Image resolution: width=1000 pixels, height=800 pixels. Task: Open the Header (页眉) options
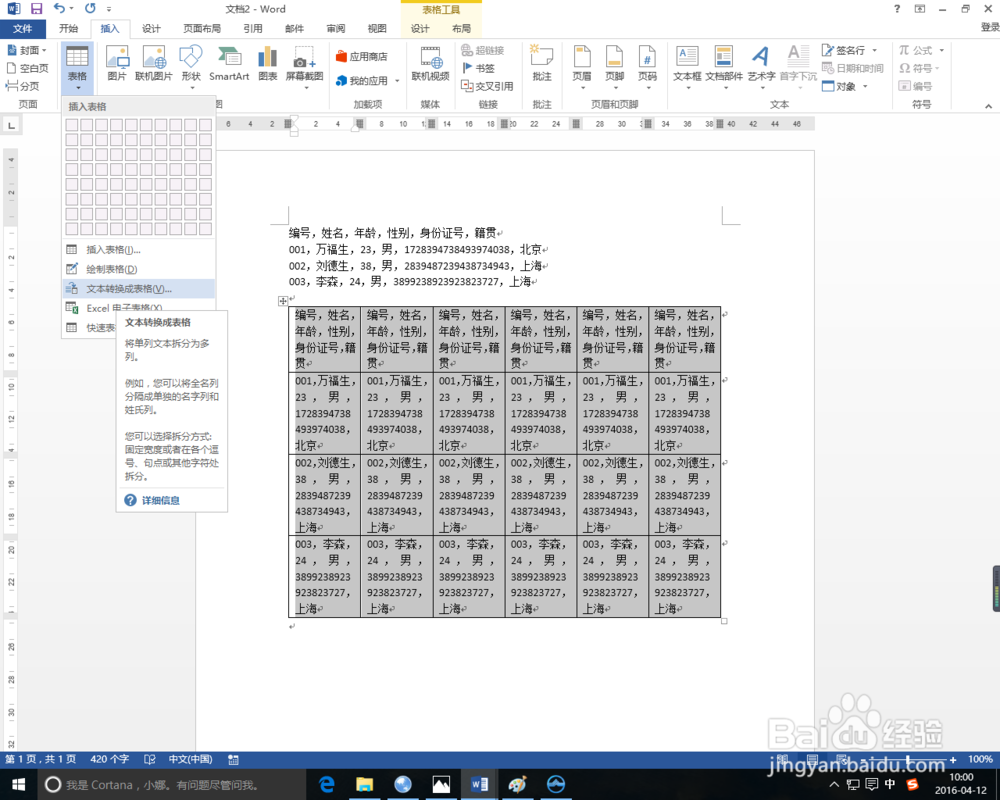click(x=582, y=66)
